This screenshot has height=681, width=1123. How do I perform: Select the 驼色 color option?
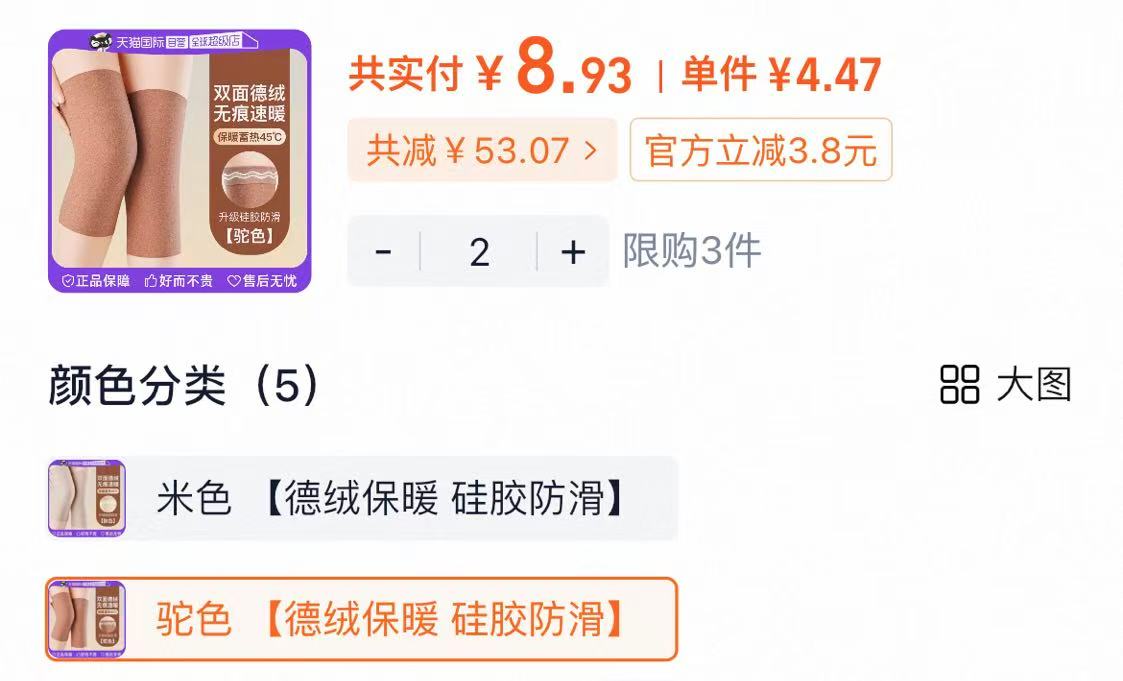coord(360,620)
